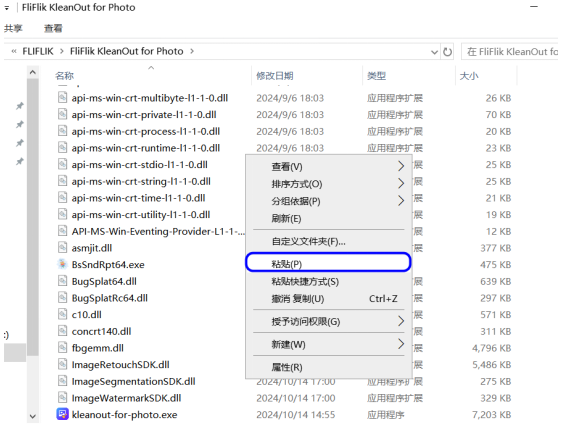
Task: Open the quick access toolbar dropdown arrow
Action: (7, 8)
